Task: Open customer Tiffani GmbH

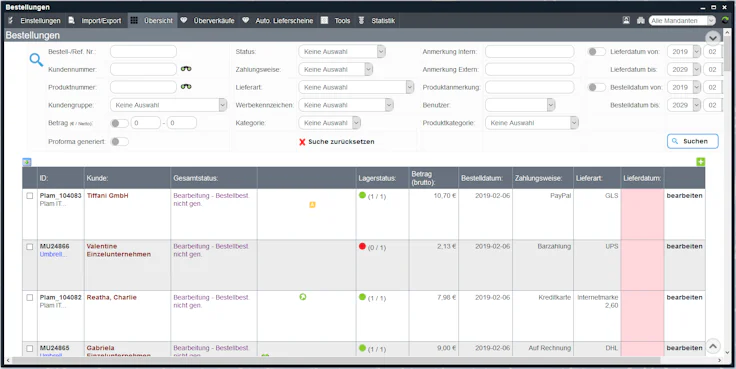Action: 107,196
